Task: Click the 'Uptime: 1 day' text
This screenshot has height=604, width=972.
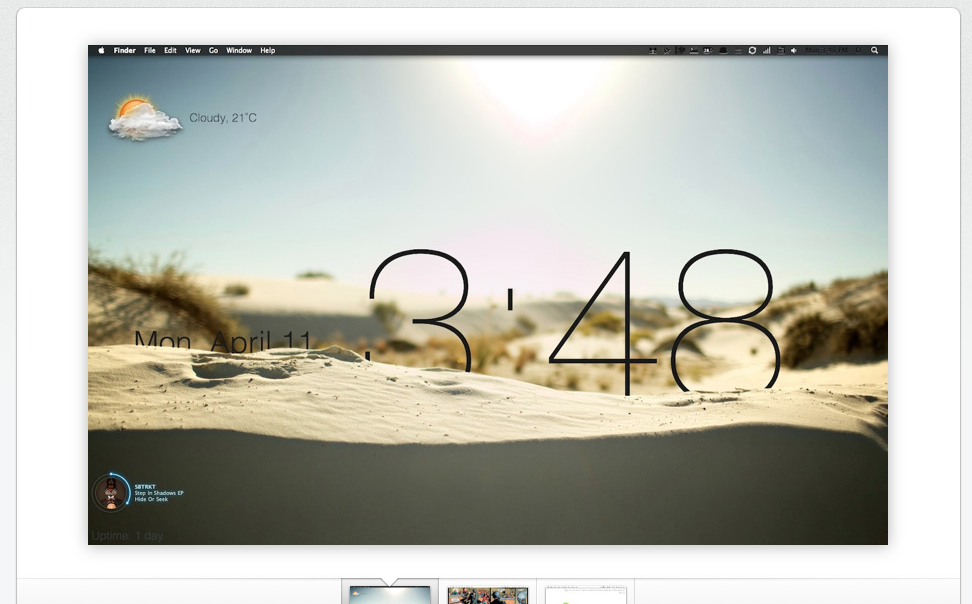Action: pyautogui.click(x=127, y=536)
